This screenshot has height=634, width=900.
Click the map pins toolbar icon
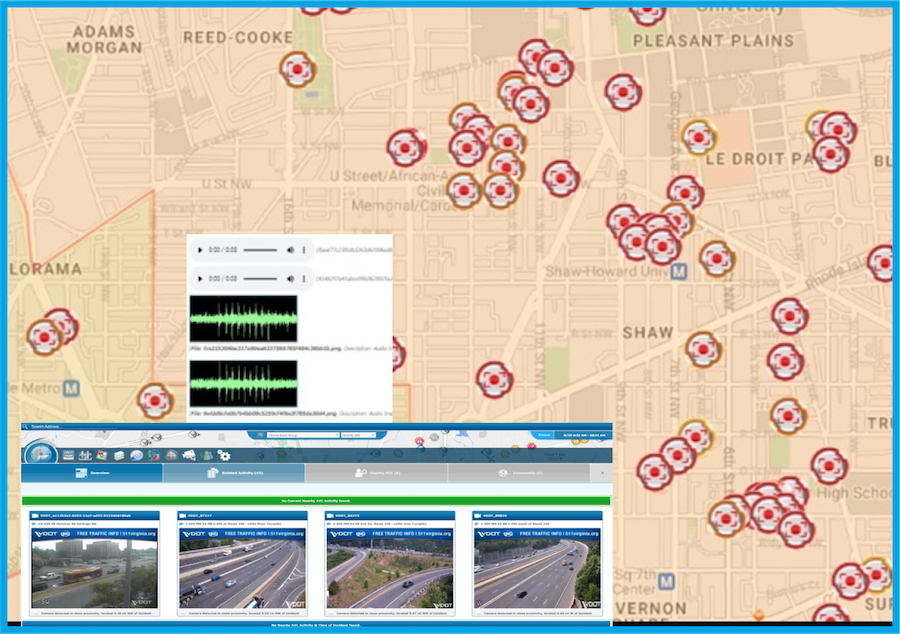[153, 456]
